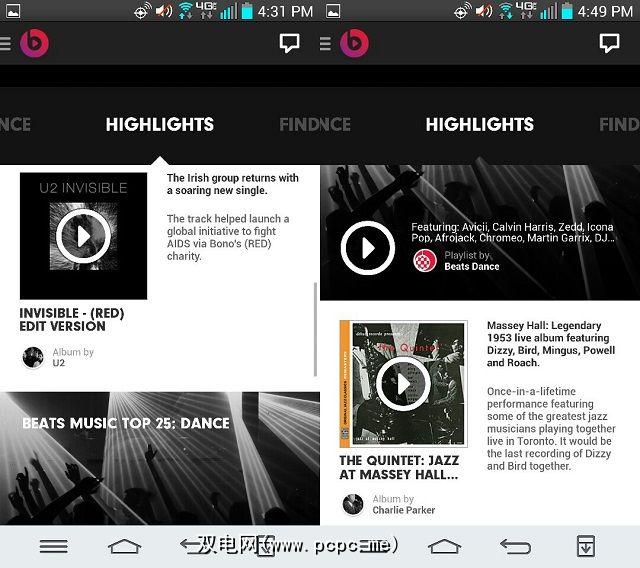Tap the picture notification icon in right status bar
Image resolution: width=640 pixels, height=568 pixels.
pos(333,11)
